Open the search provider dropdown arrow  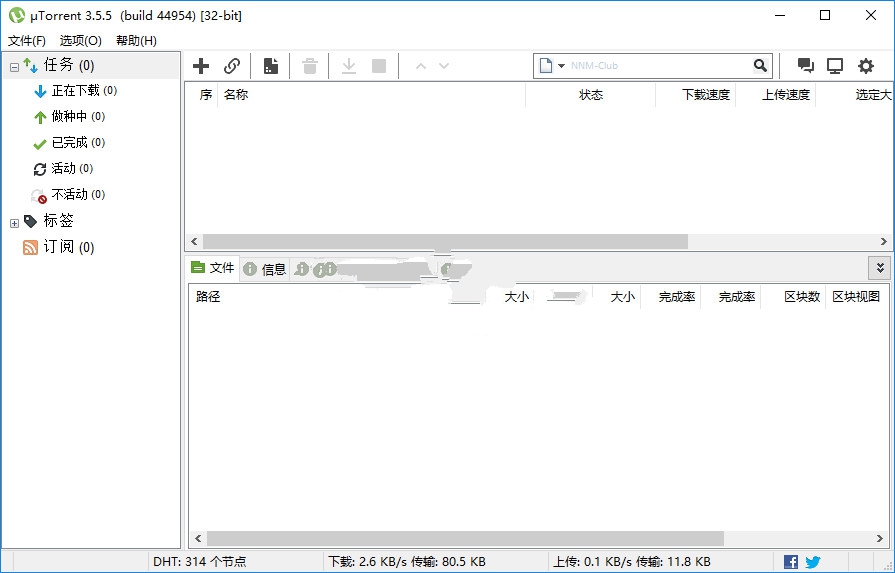561,66
